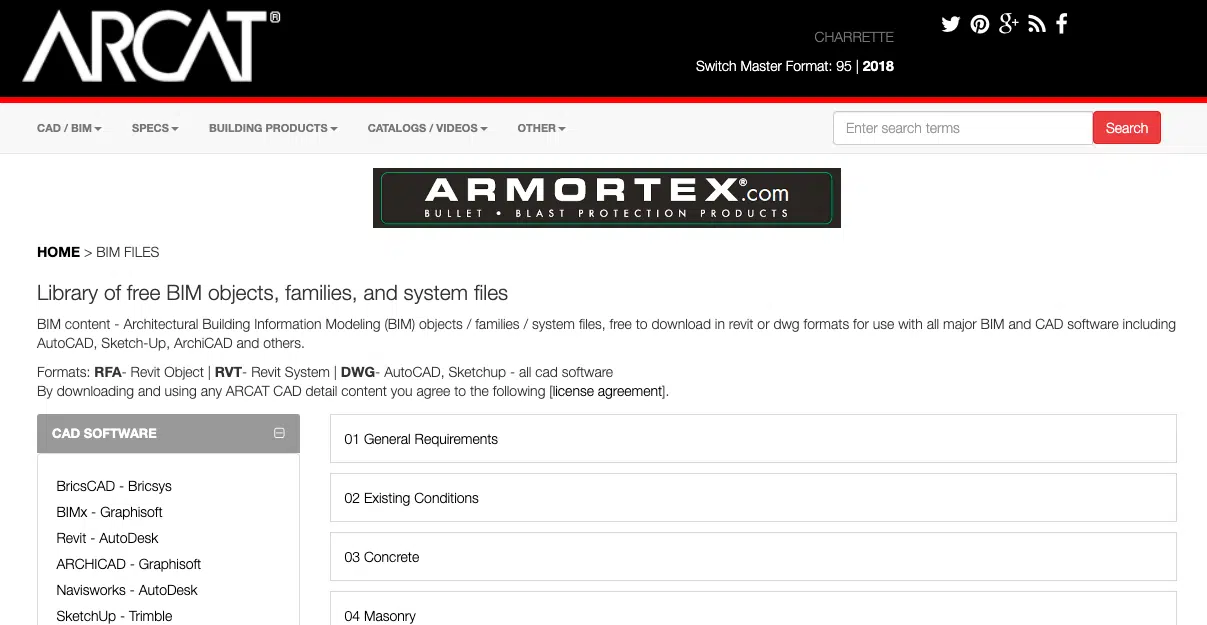This screenshot has height=625, width=1207.
Task: Open the ARMORTEX banner advertisement
Action: pyautogui.click(x=606, y=197)
